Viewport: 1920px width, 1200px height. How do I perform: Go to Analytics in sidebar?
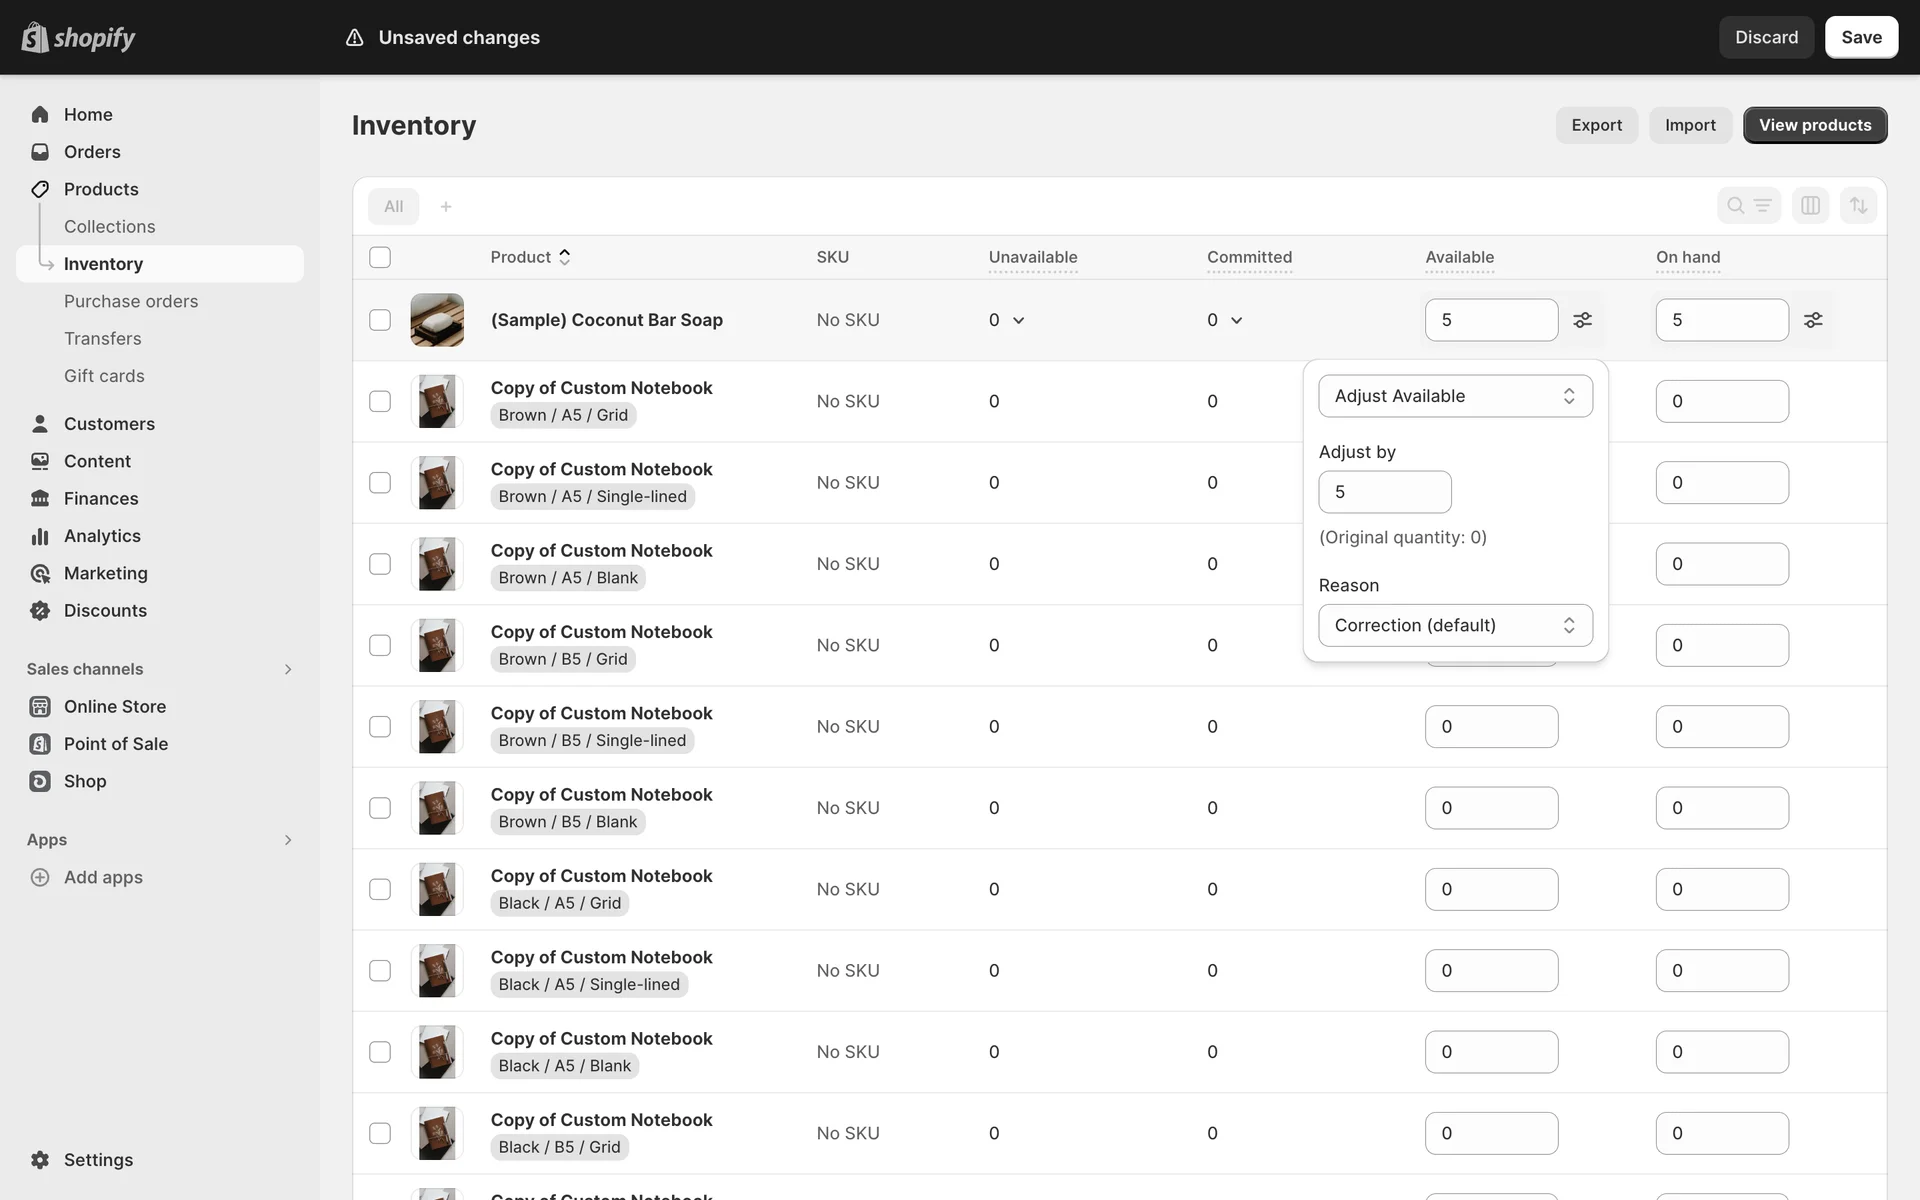click(x=102, y=536)
